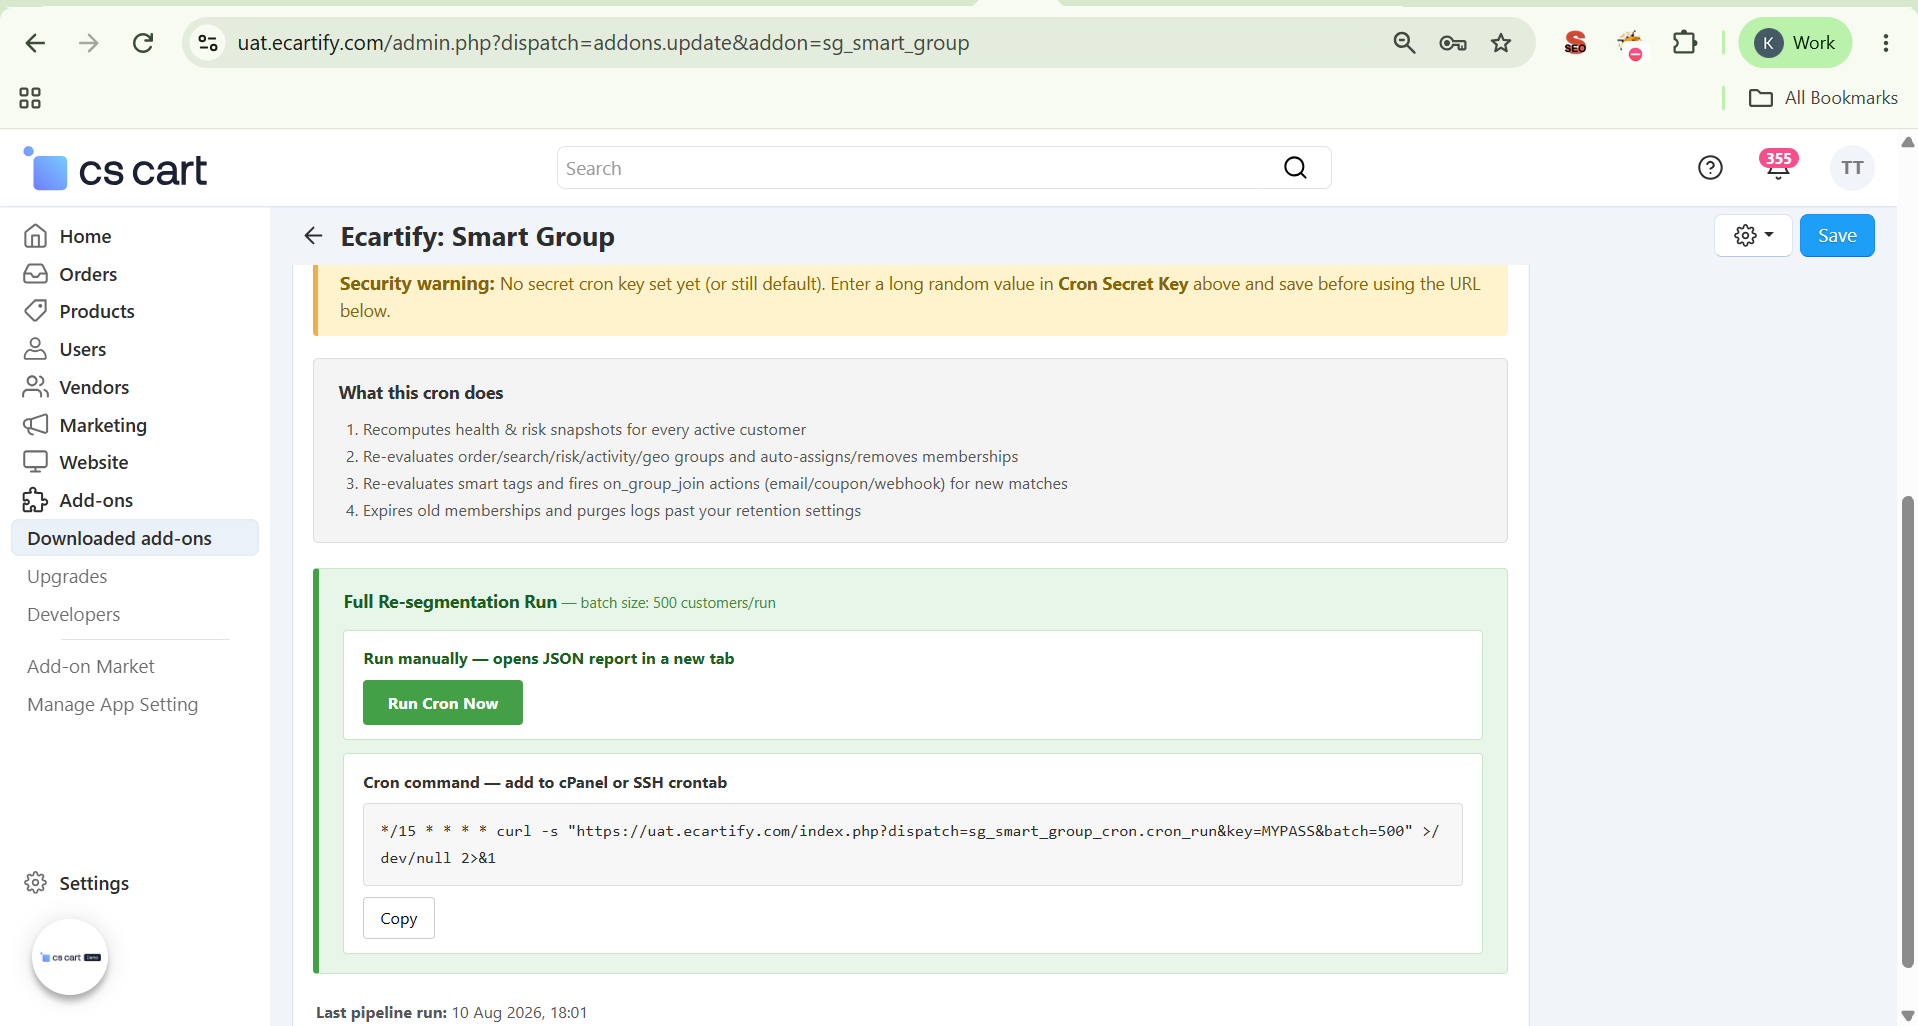Click the browser forward arrow
Viewport: 1918px width, 1026px height.
pos(89,43)
